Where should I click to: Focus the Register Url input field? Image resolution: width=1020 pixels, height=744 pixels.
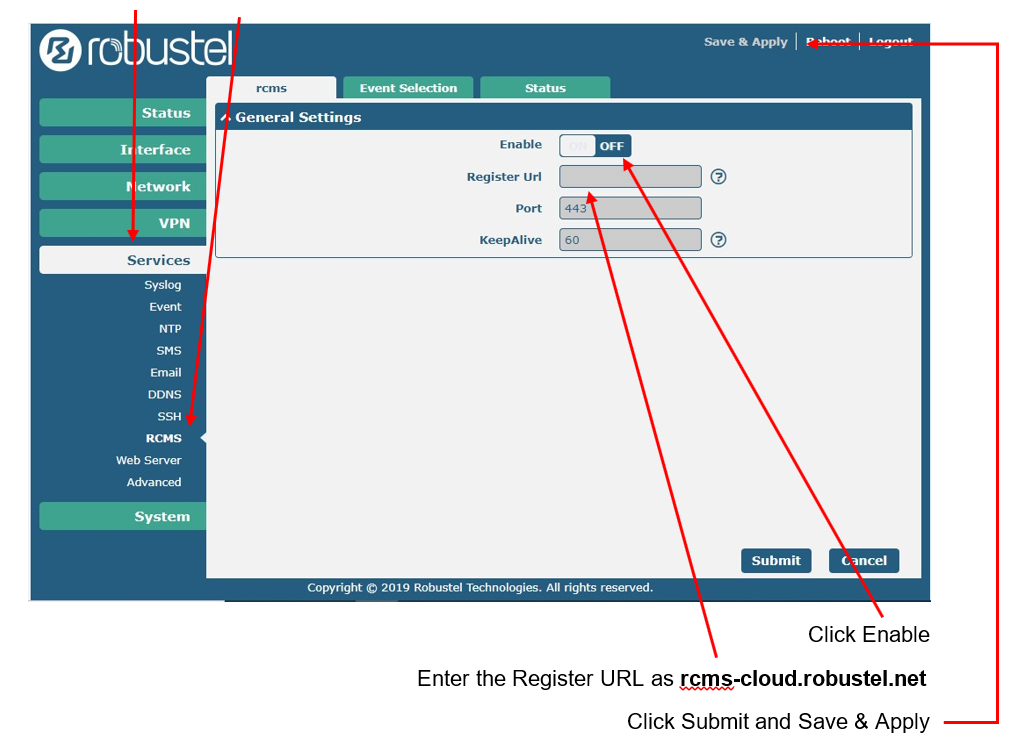tap(630, 176)
